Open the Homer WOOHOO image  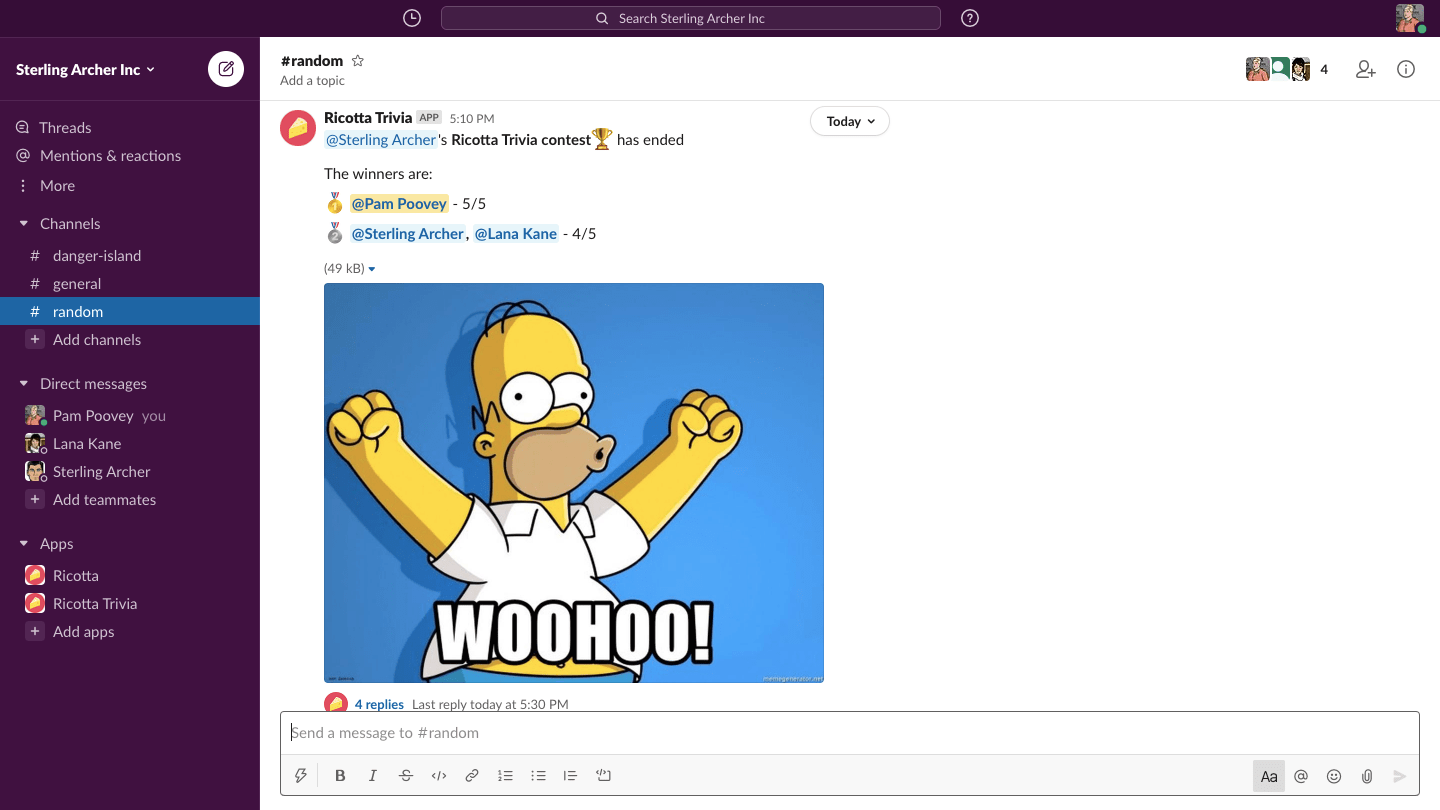coord(574,483)
